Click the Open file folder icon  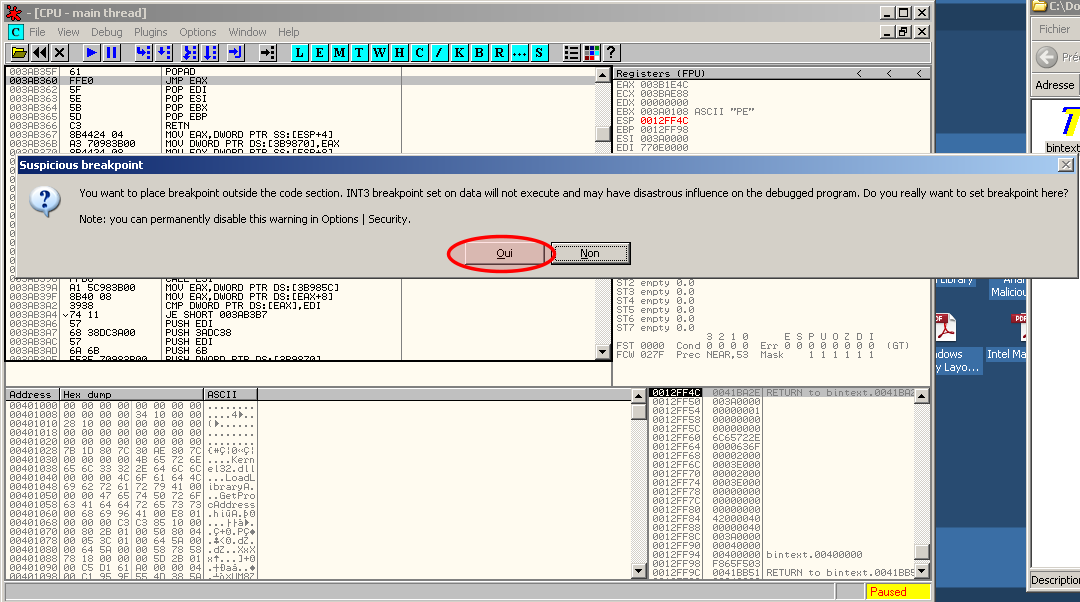(x=18, y=52)
